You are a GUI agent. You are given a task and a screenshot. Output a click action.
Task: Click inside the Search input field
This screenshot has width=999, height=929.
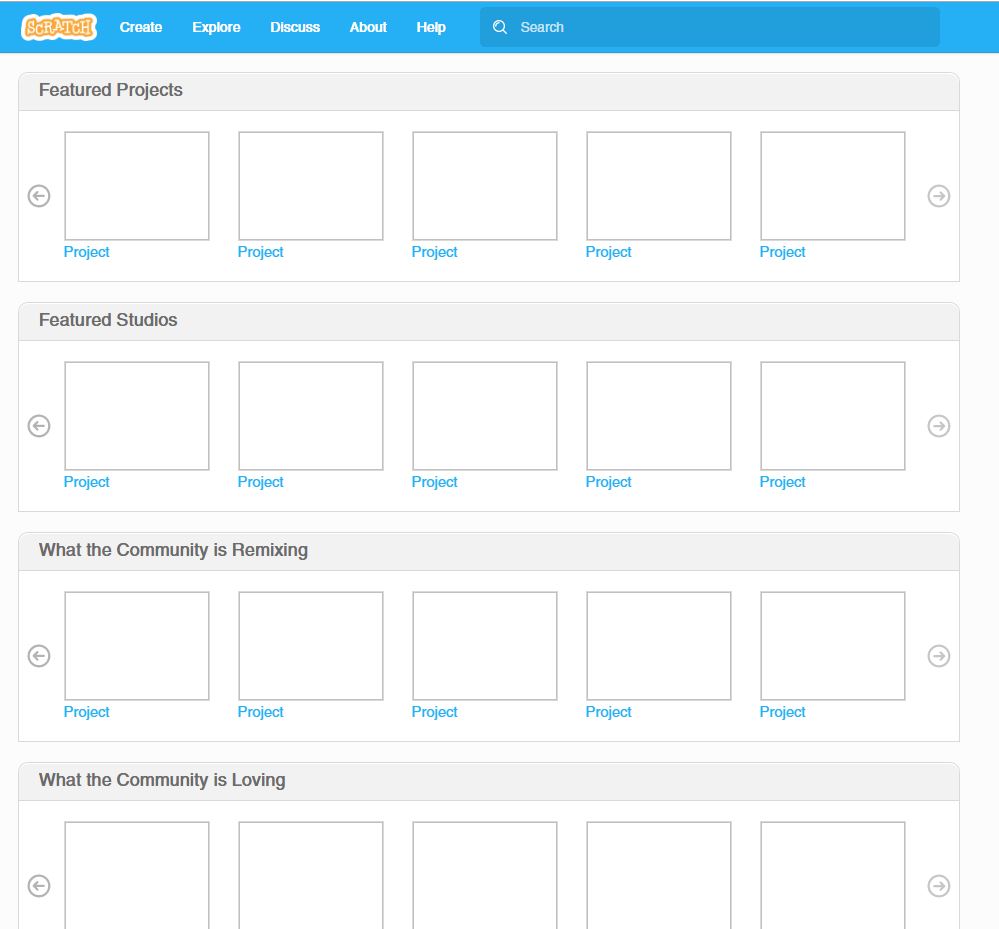click(x=720, y=27)
